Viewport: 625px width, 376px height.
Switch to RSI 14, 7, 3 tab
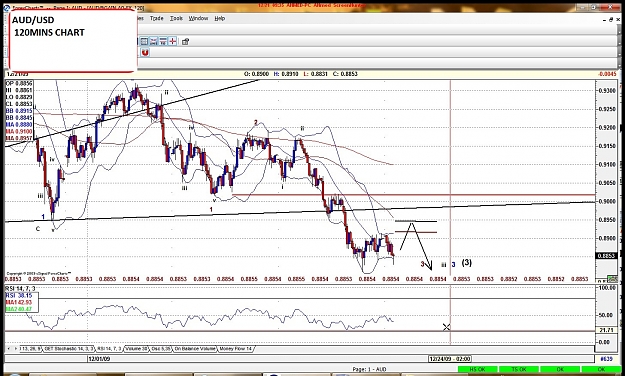tap(110, 348)
